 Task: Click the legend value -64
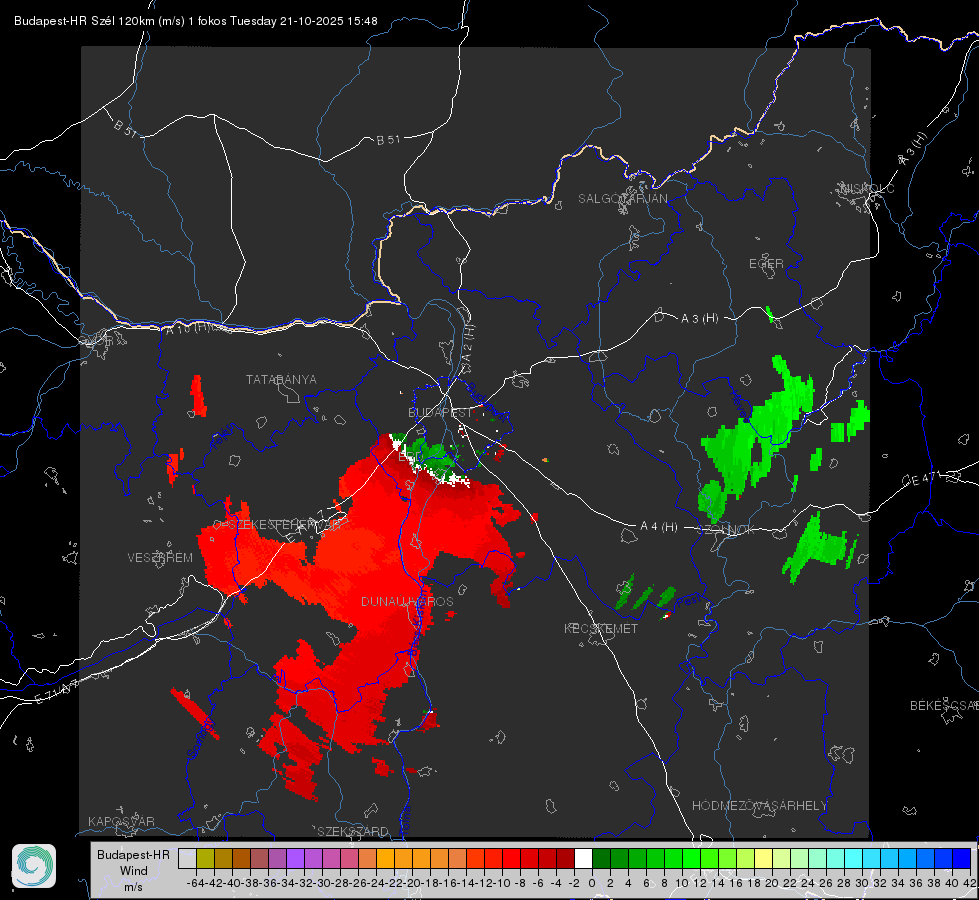(x=196, y=883)
